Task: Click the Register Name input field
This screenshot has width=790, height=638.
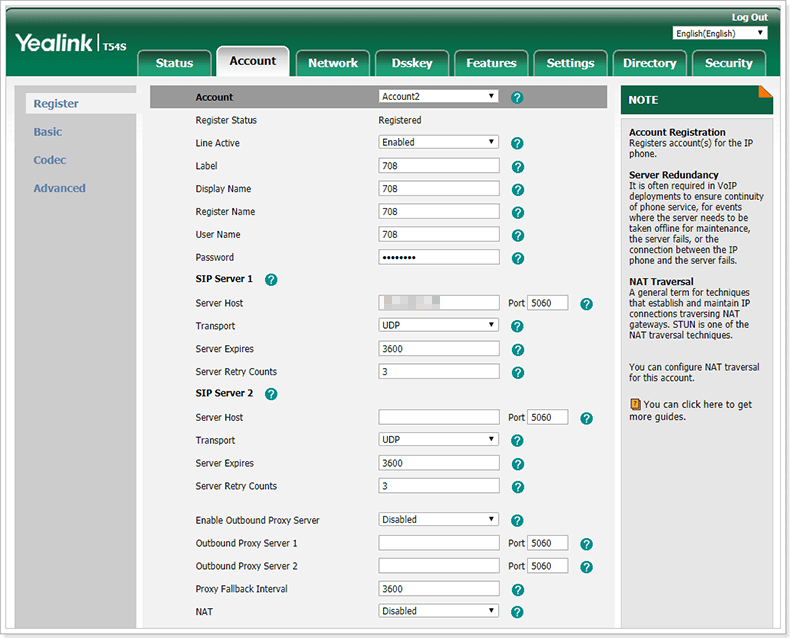Action: coord(439,212)
